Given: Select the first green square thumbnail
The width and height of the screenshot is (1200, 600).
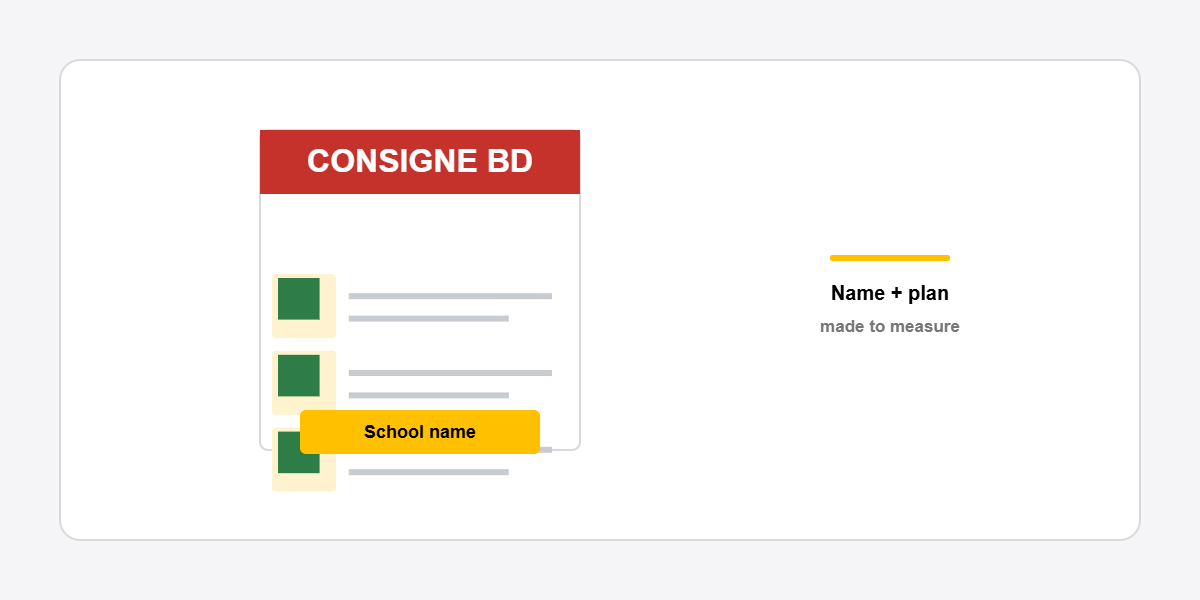Looking at the screenshot, I should tap(299, 299).
